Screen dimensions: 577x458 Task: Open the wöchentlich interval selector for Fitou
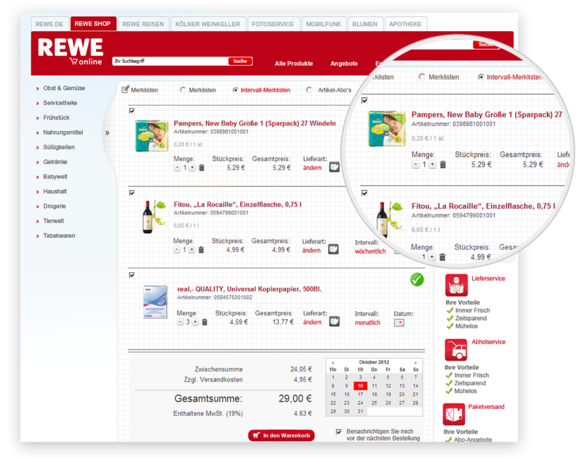point(370,251)
